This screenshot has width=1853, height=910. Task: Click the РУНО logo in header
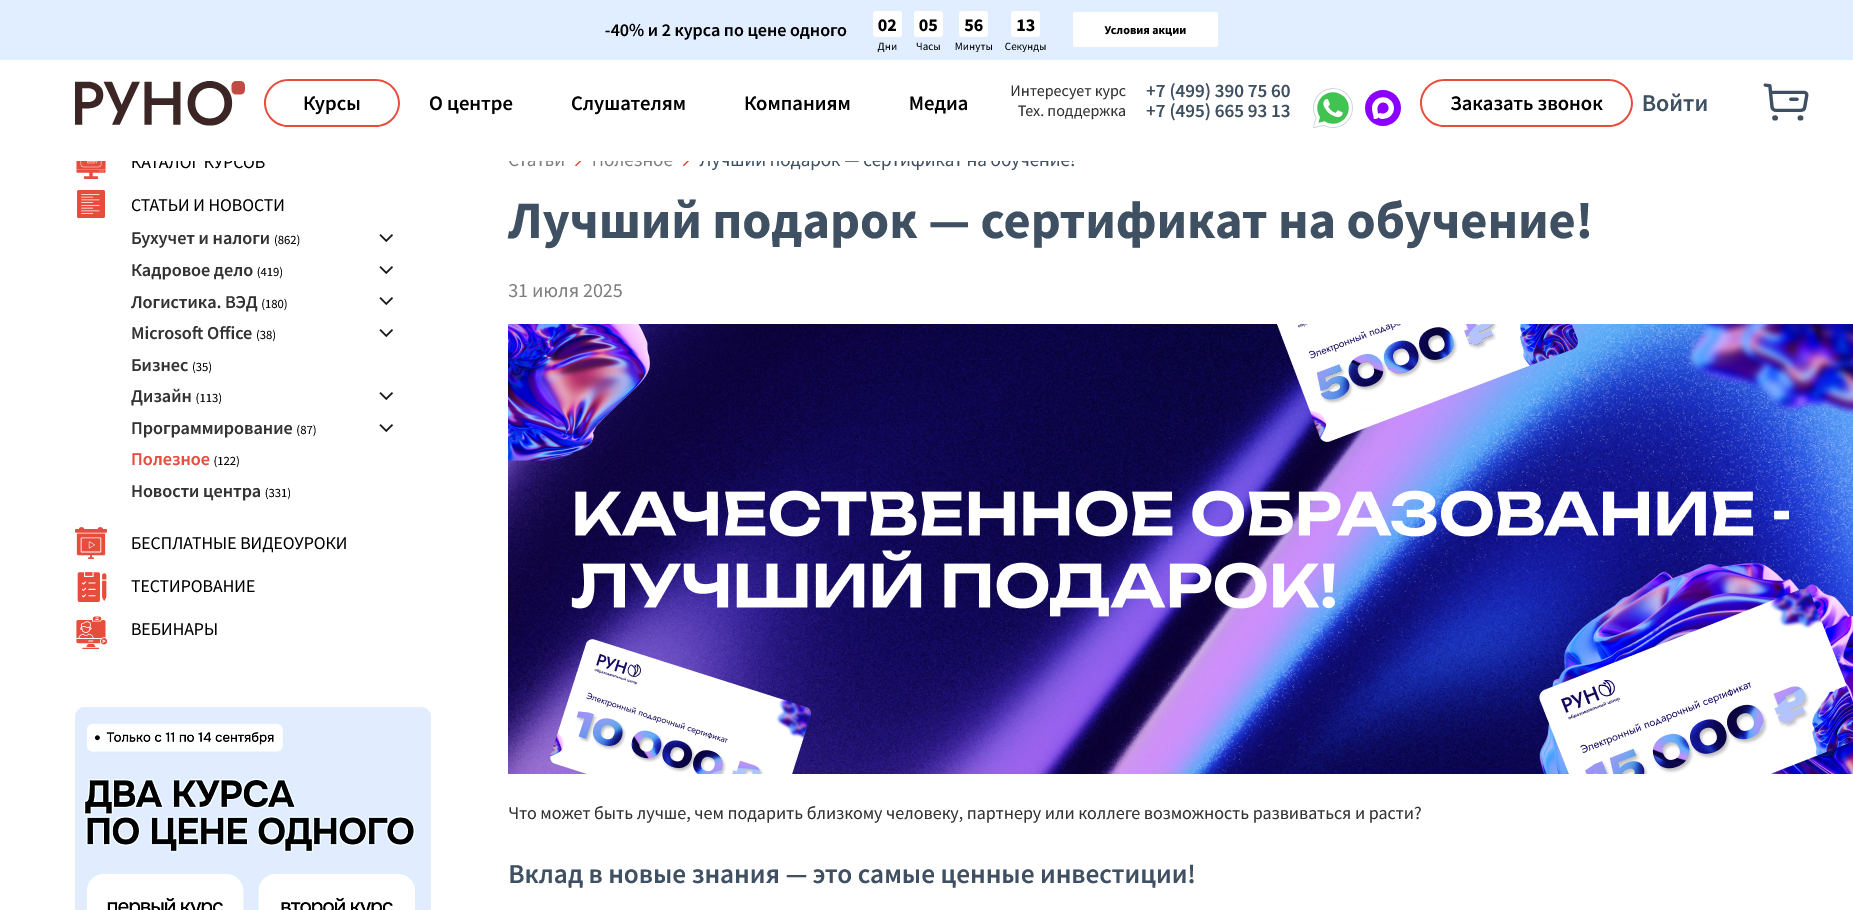tap(159, 103)
